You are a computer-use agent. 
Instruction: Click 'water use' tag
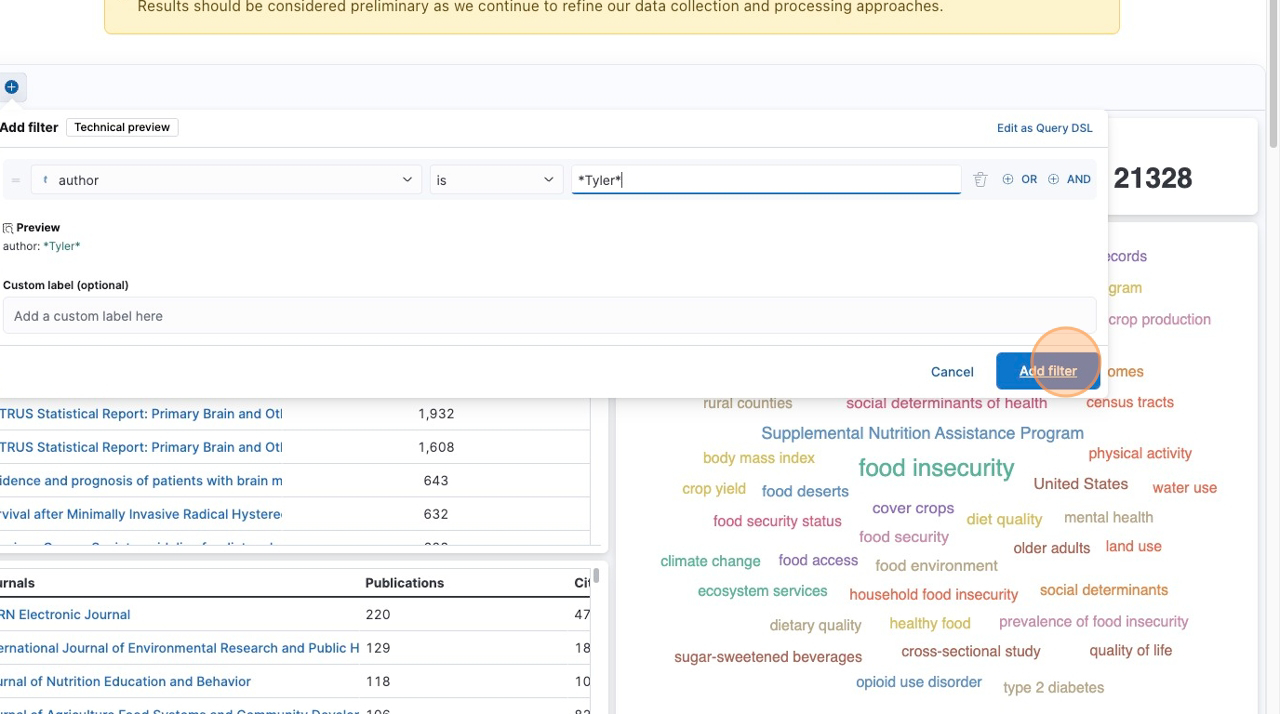(x=1184, y=488)
